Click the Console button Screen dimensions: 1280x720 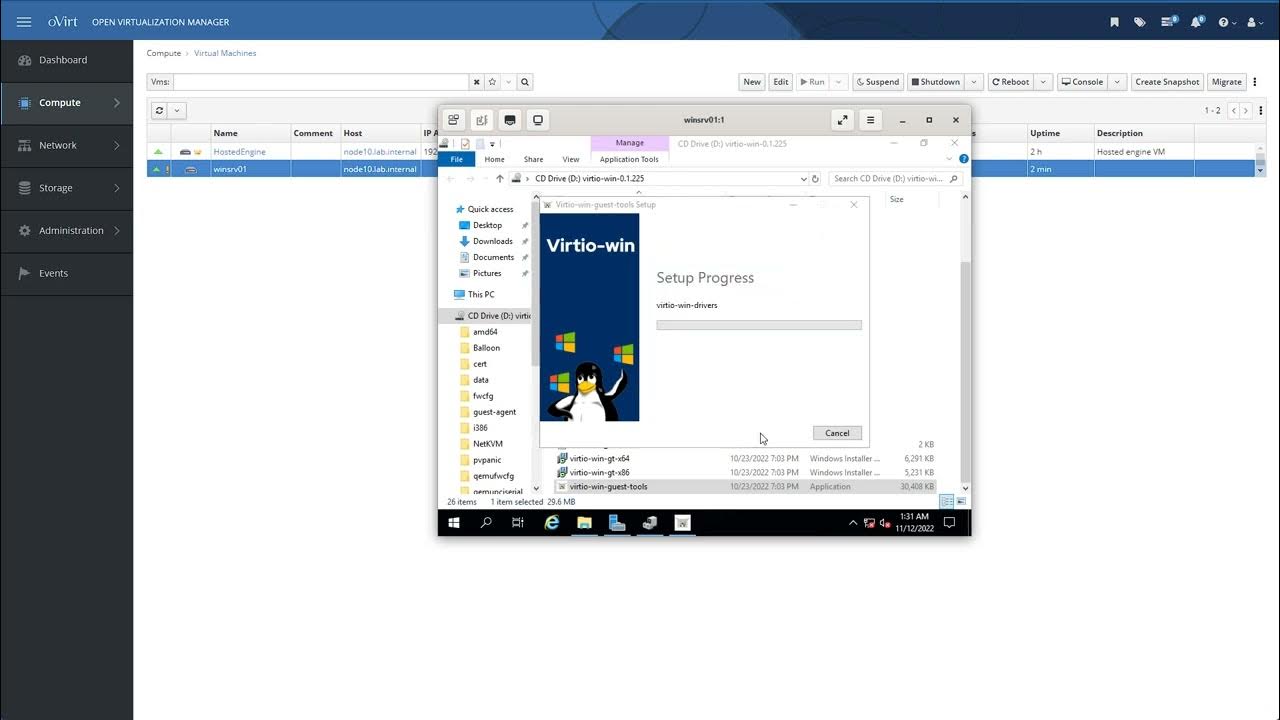coord(1082,82)
